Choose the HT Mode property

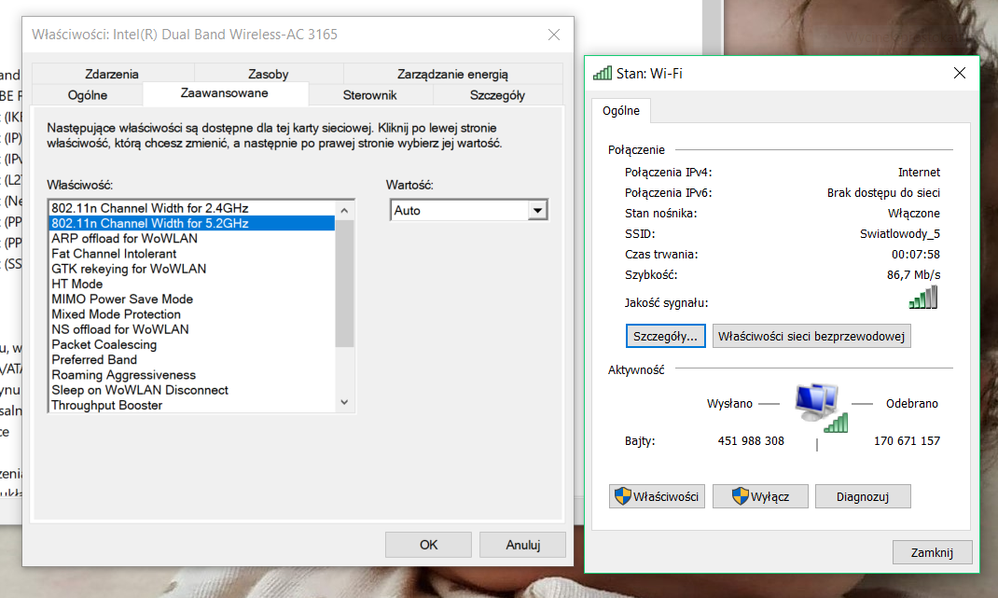[77, 284]
